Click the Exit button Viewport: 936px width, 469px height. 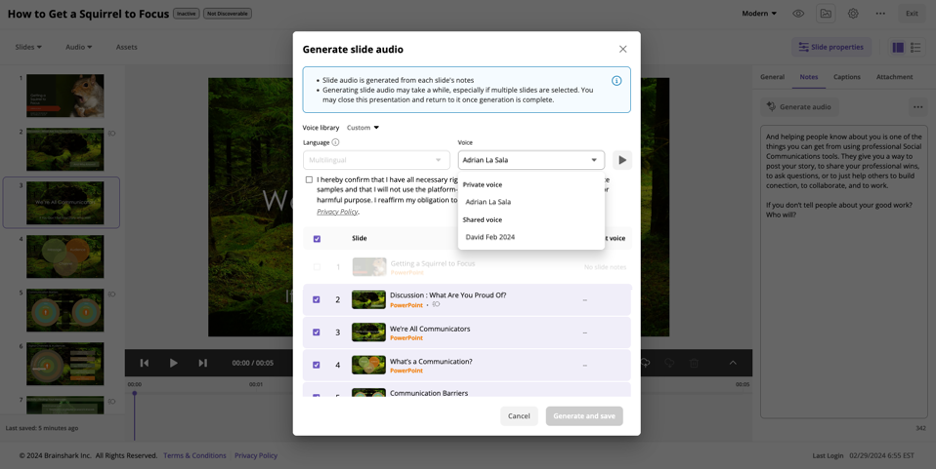point(912,13)
